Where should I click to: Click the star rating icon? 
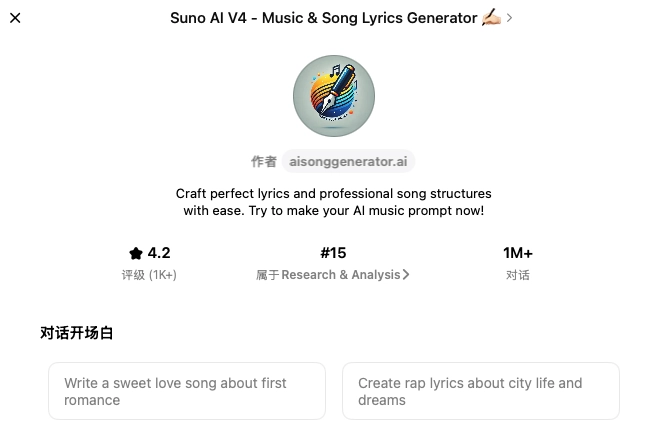pos(136,254)
